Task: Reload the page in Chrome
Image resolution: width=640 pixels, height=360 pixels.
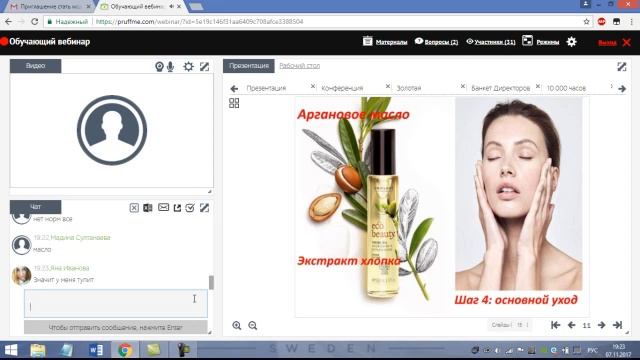Action: click(x=35, y=22)
